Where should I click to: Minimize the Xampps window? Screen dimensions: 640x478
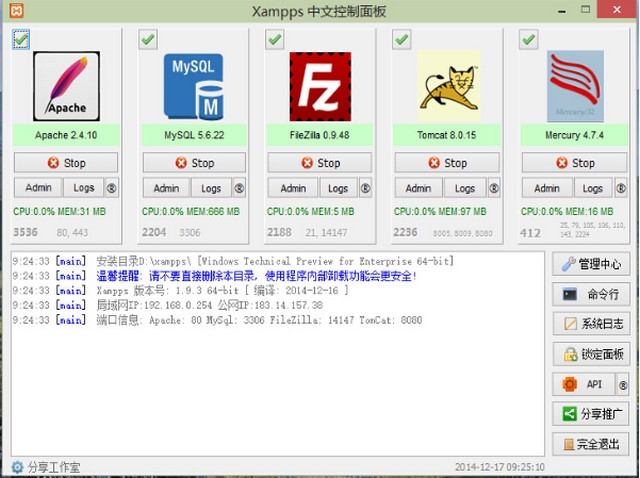tap(562, 10)
